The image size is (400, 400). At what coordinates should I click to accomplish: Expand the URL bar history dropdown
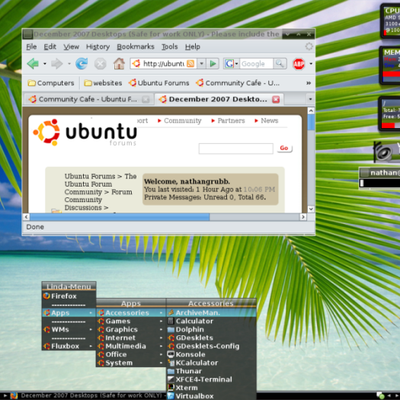[201, 63]
